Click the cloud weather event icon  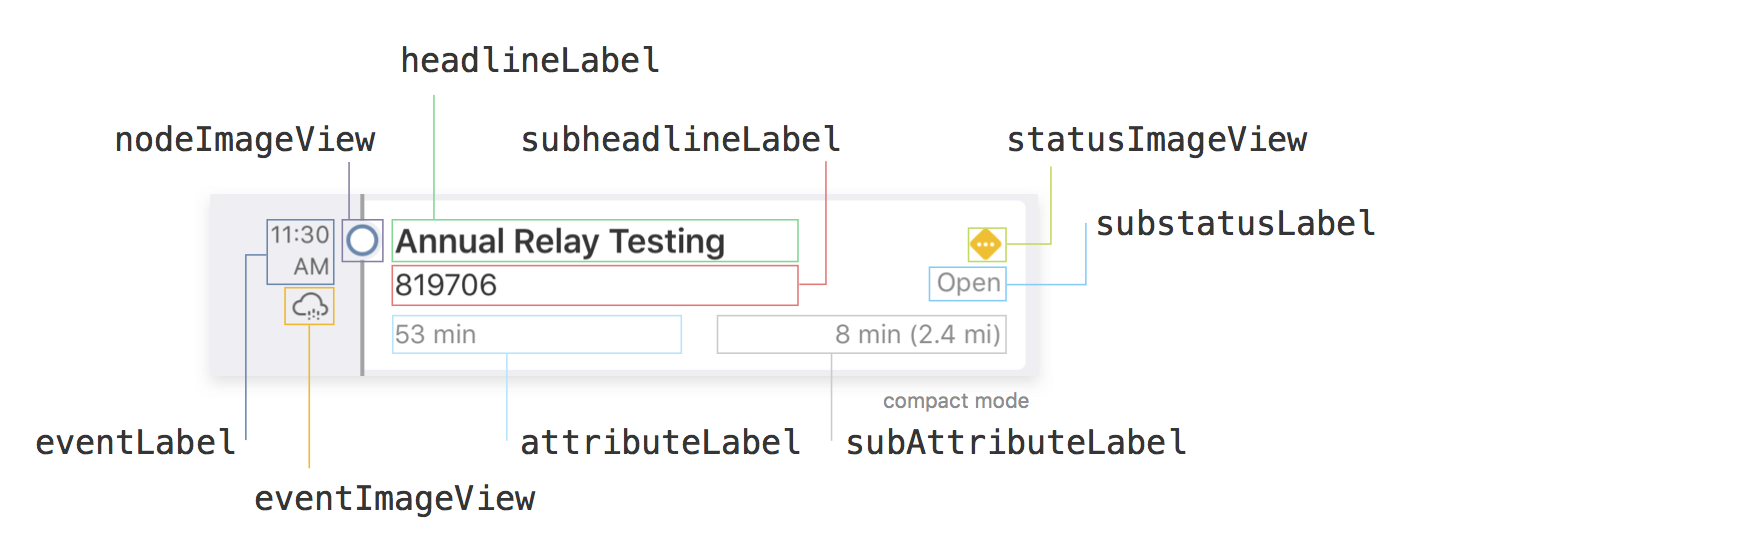[309, 306]
